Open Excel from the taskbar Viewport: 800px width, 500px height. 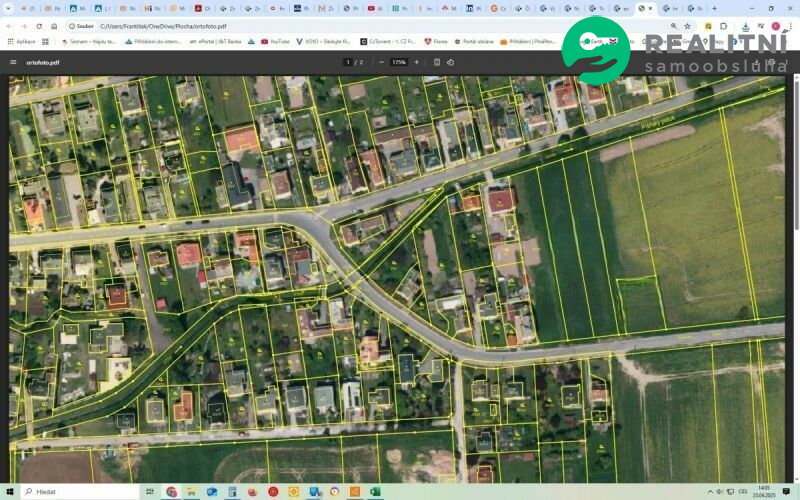pos(375,492)
